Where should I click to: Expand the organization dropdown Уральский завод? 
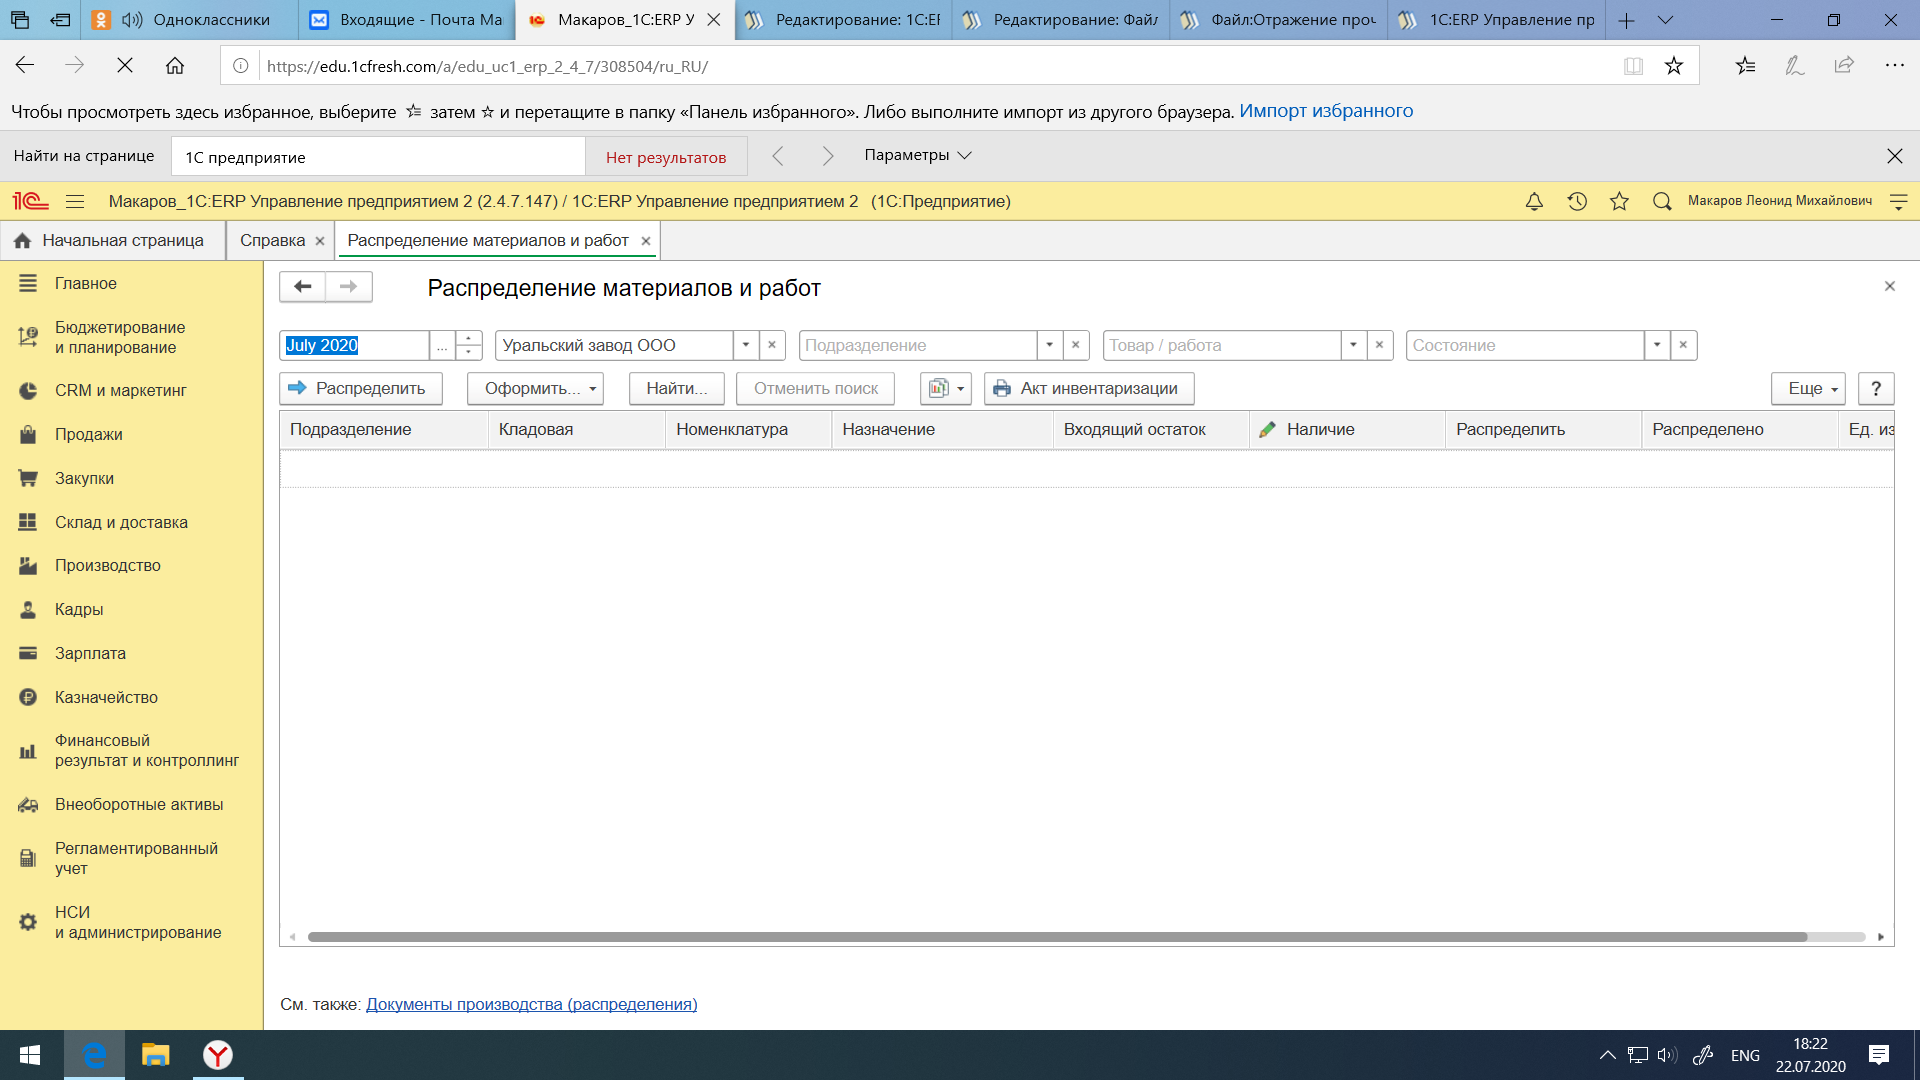point(746,345)
